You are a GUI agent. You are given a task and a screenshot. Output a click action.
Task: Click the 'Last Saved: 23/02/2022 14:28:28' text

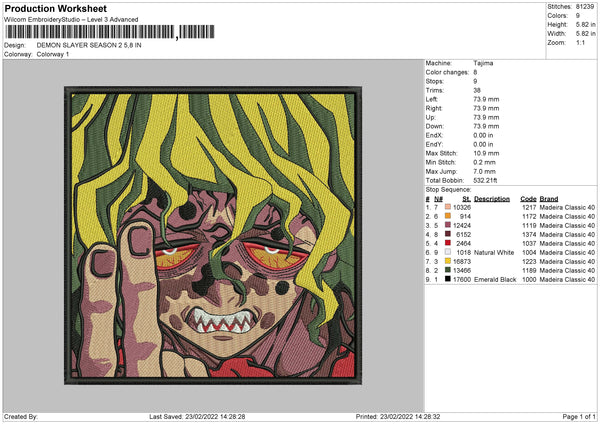point(197,416)
